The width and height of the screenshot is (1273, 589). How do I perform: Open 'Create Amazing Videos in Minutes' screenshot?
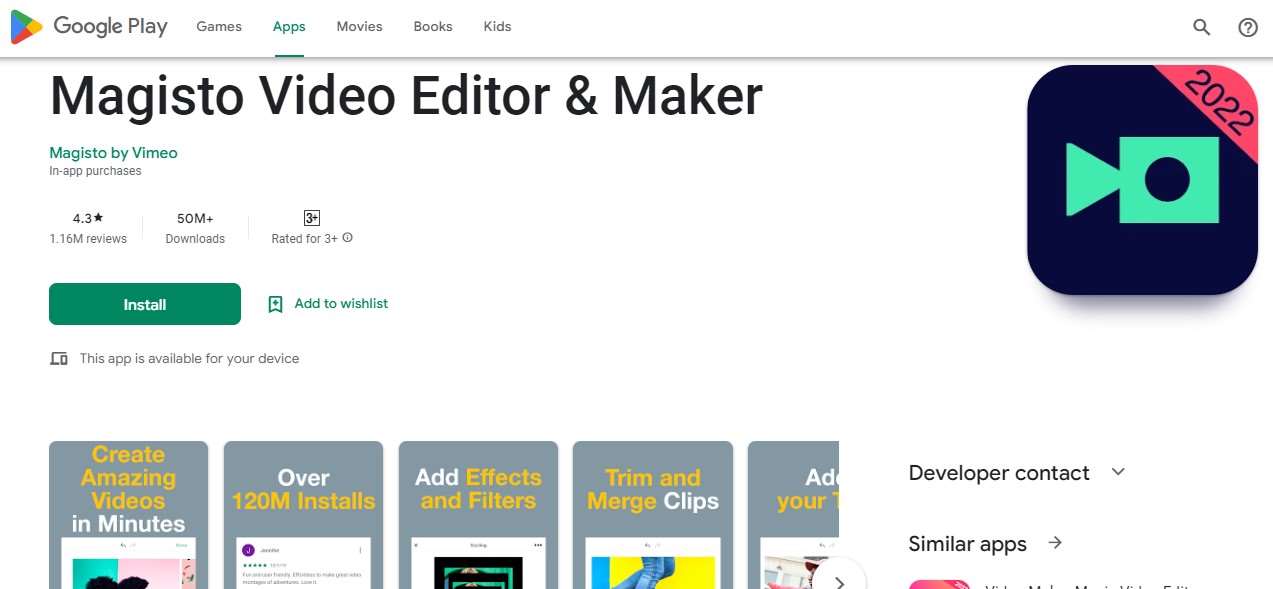click(x=128, y=515)
